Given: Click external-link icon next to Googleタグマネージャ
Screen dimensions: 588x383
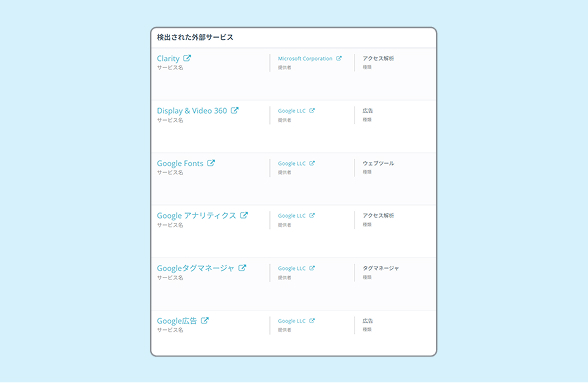Looking at the screenshot, I should 242,268.
